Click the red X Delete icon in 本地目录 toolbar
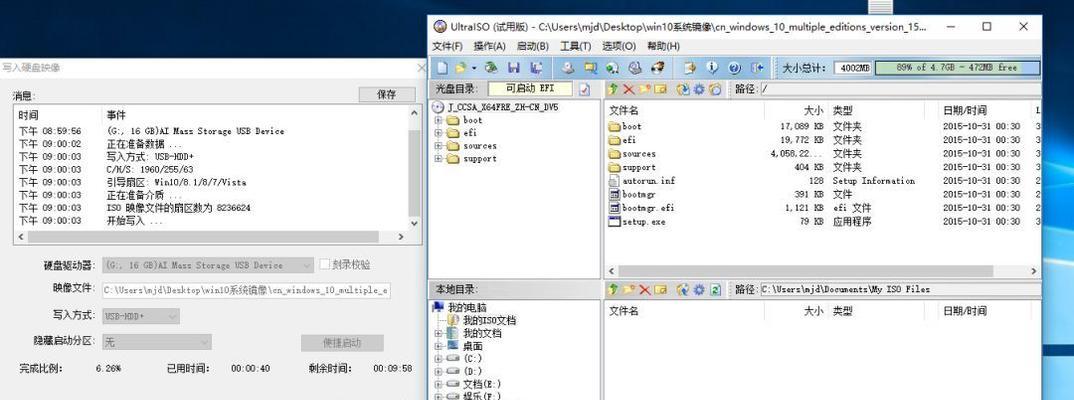This screenshot has height=400, width=1074. (x=645, y=290)
